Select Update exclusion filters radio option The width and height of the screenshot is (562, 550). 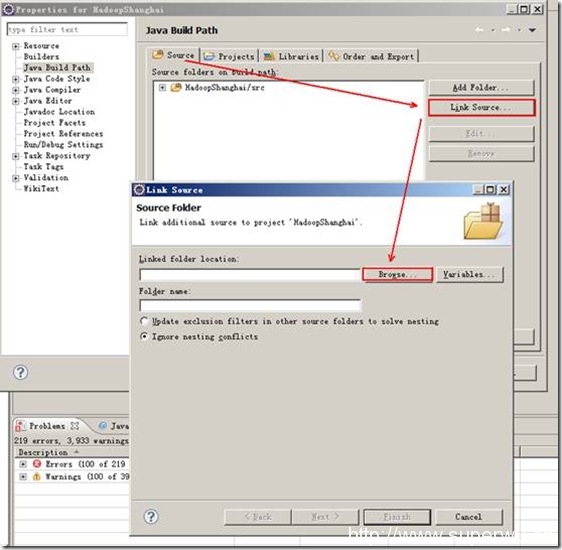144,321
